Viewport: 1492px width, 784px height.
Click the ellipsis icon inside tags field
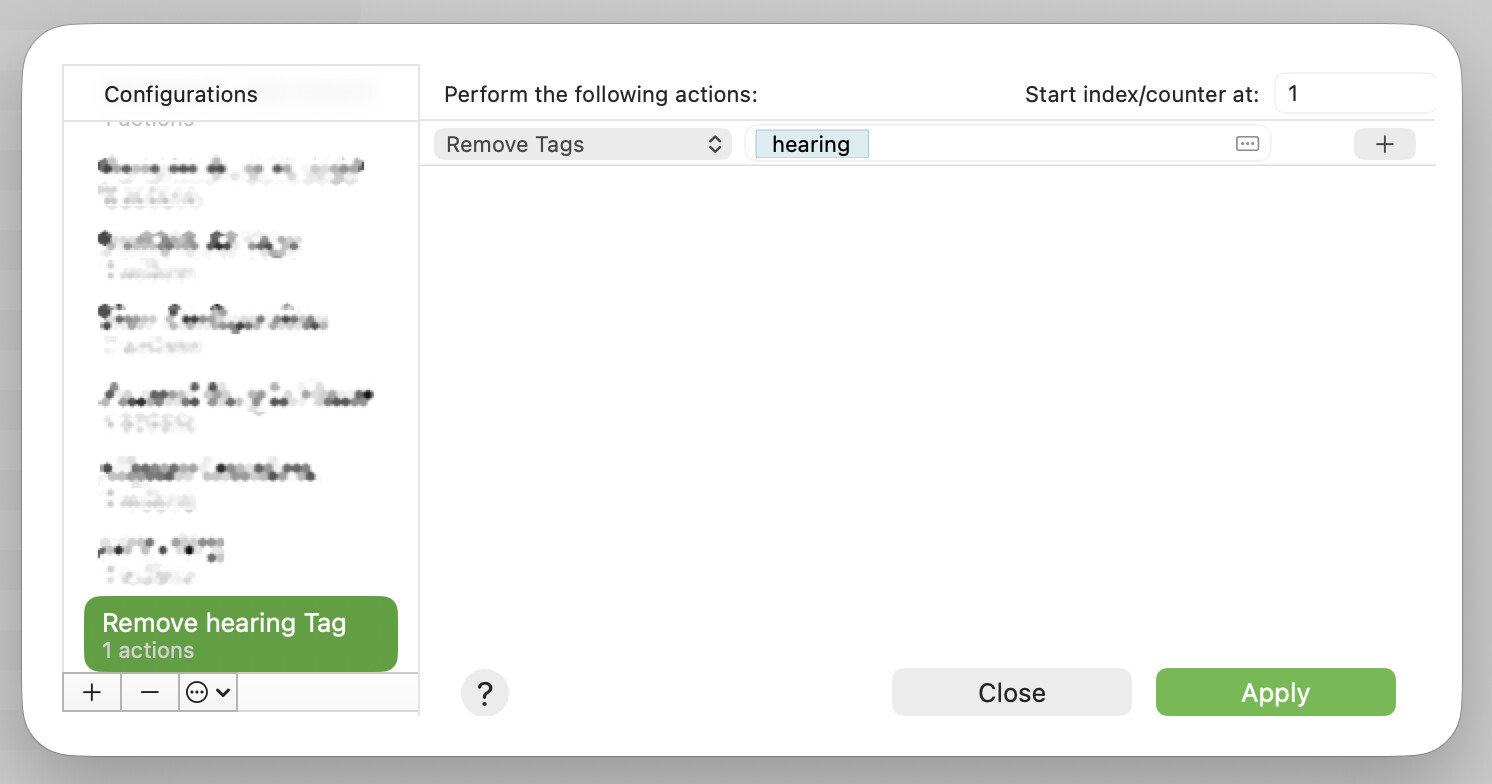[1247, 143]
